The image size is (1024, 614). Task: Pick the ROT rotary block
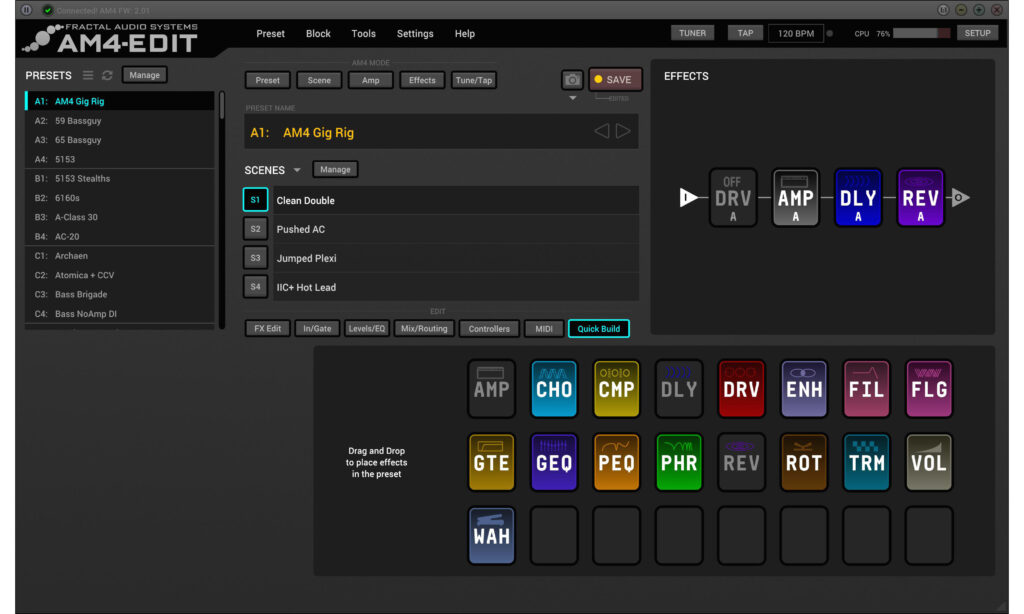pyautogui.click(x=804, y=462)
